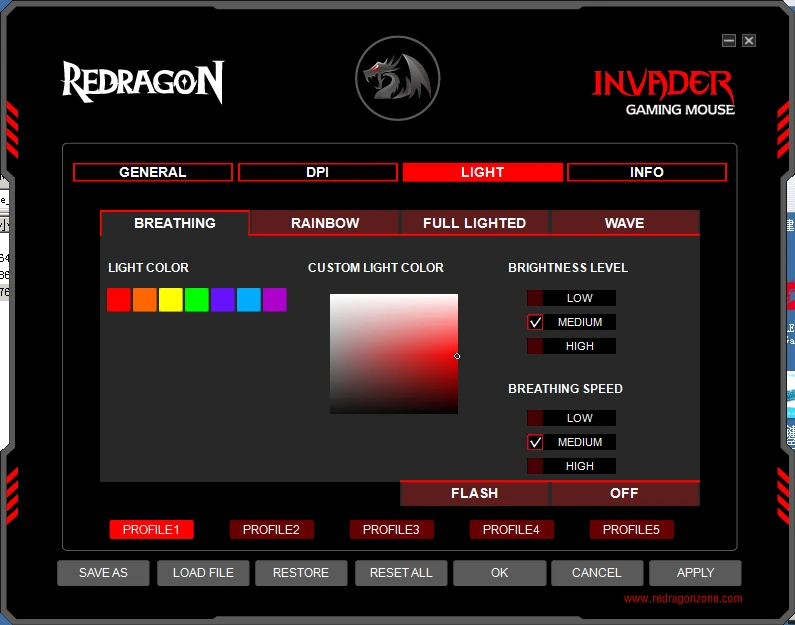
Task: Switch to the DPI tab
Action: [x=317, y=172]
